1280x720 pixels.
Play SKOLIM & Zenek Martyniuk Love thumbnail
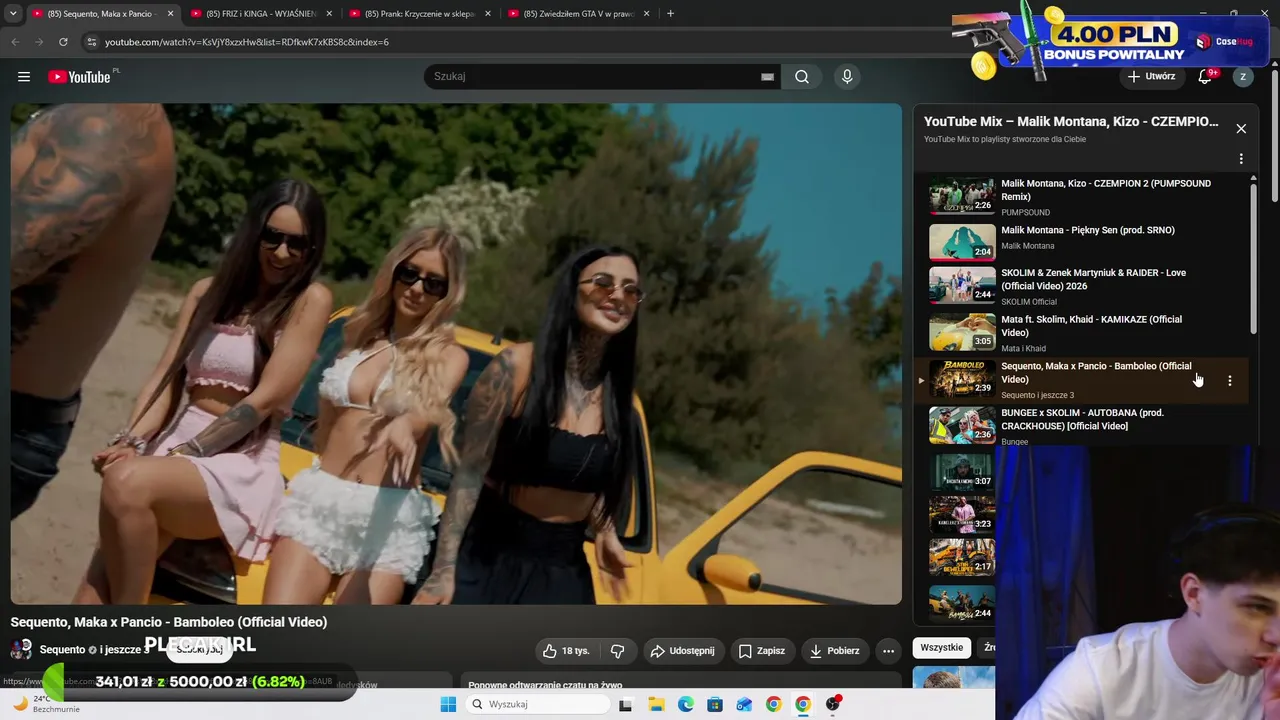pos(962,285)
